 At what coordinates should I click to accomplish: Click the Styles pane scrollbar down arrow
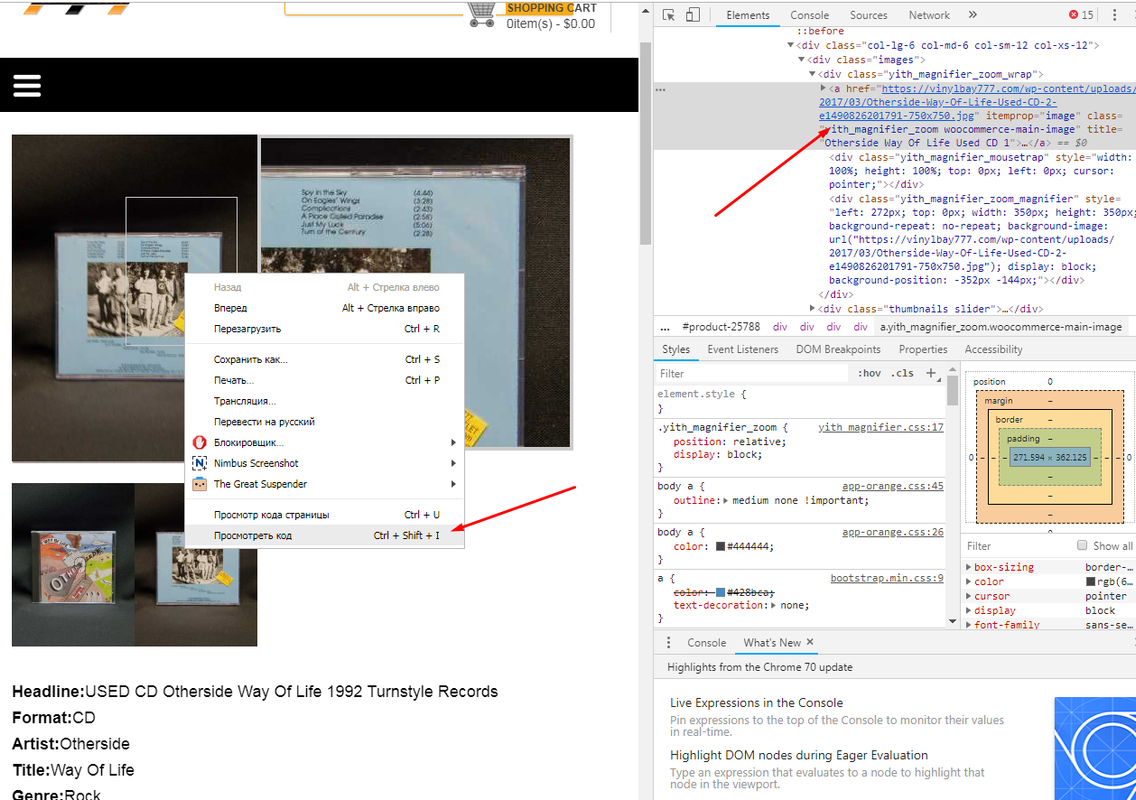952,621
